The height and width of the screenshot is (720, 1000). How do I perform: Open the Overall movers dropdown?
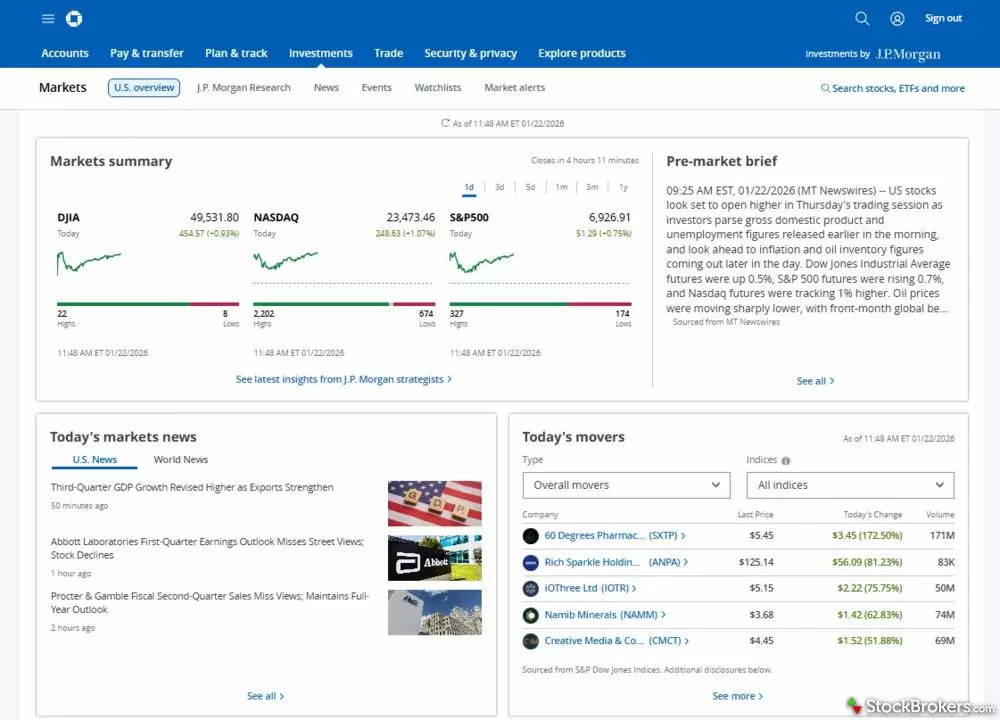626,484
